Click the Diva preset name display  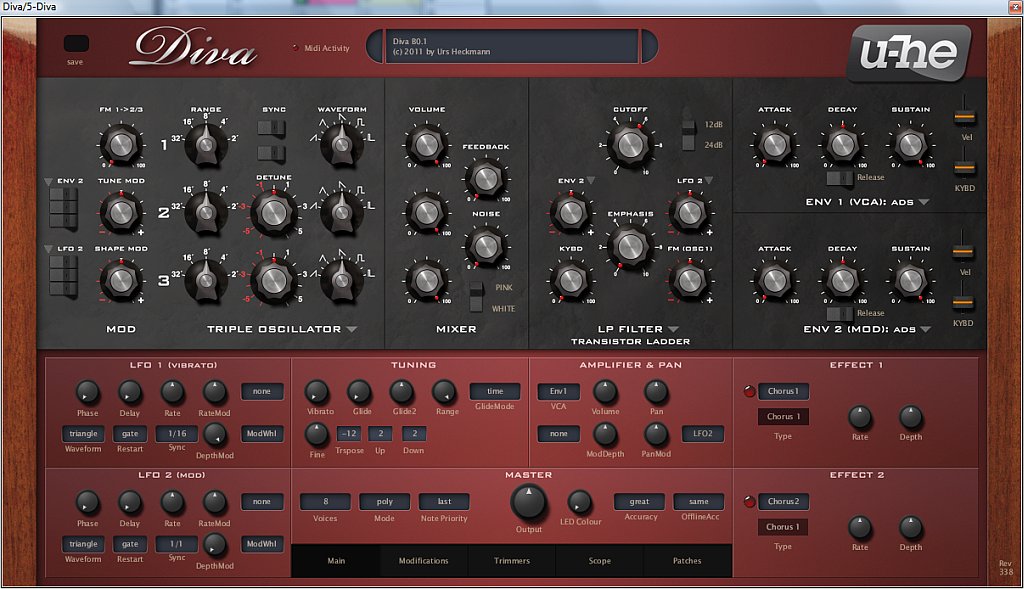pyautogui.click(x=510, y=46)
